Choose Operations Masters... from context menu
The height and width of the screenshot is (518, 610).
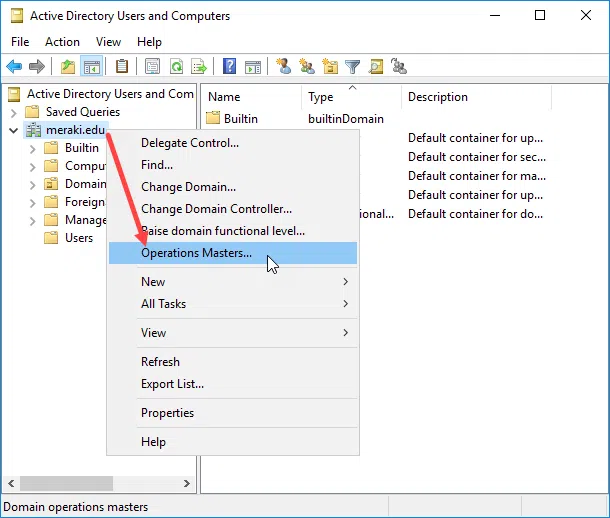(233, 253)
